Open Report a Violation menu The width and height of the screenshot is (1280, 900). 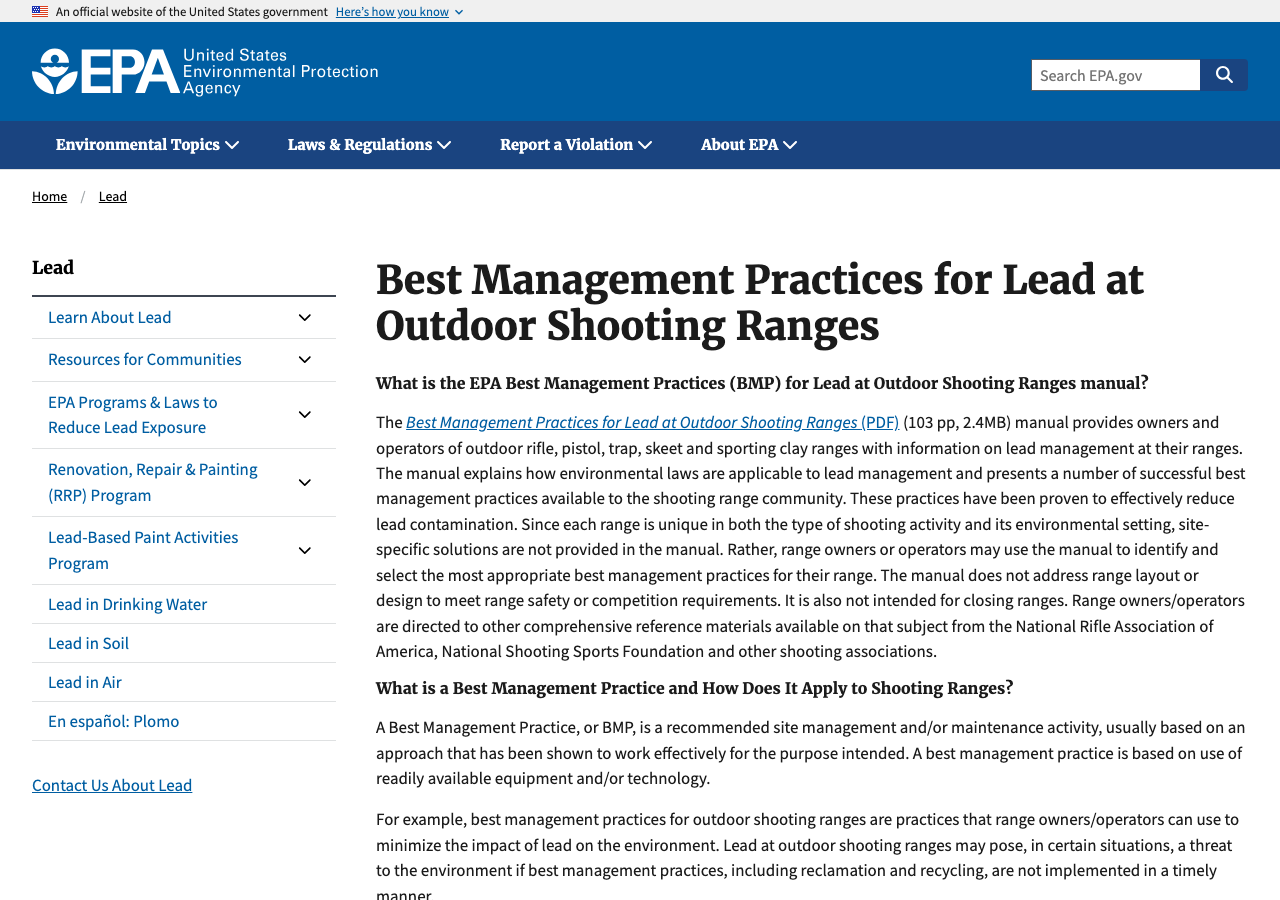576,145
